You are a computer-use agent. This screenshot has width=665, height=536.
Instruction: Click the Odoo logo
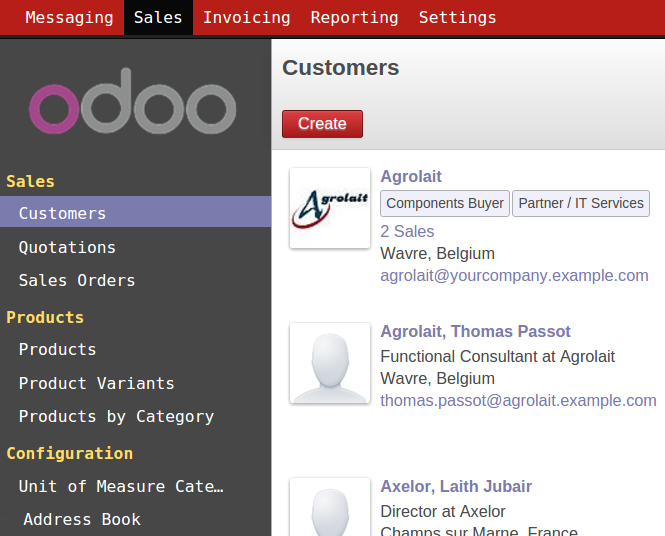tap(132, 101)
